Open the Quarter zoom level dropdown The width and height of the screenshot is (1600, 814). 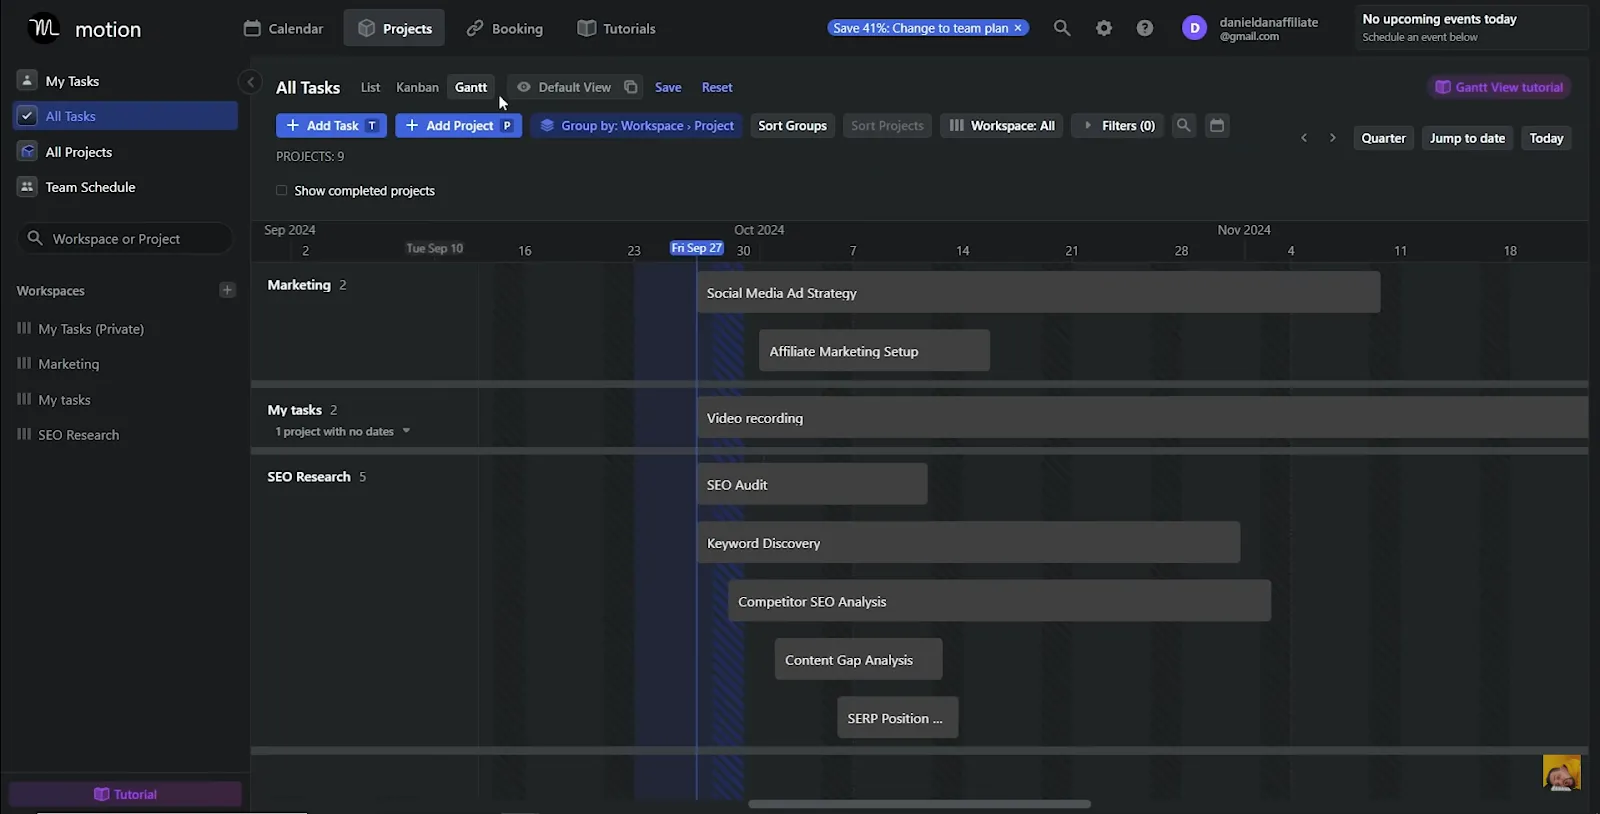tap(1383, 138)
